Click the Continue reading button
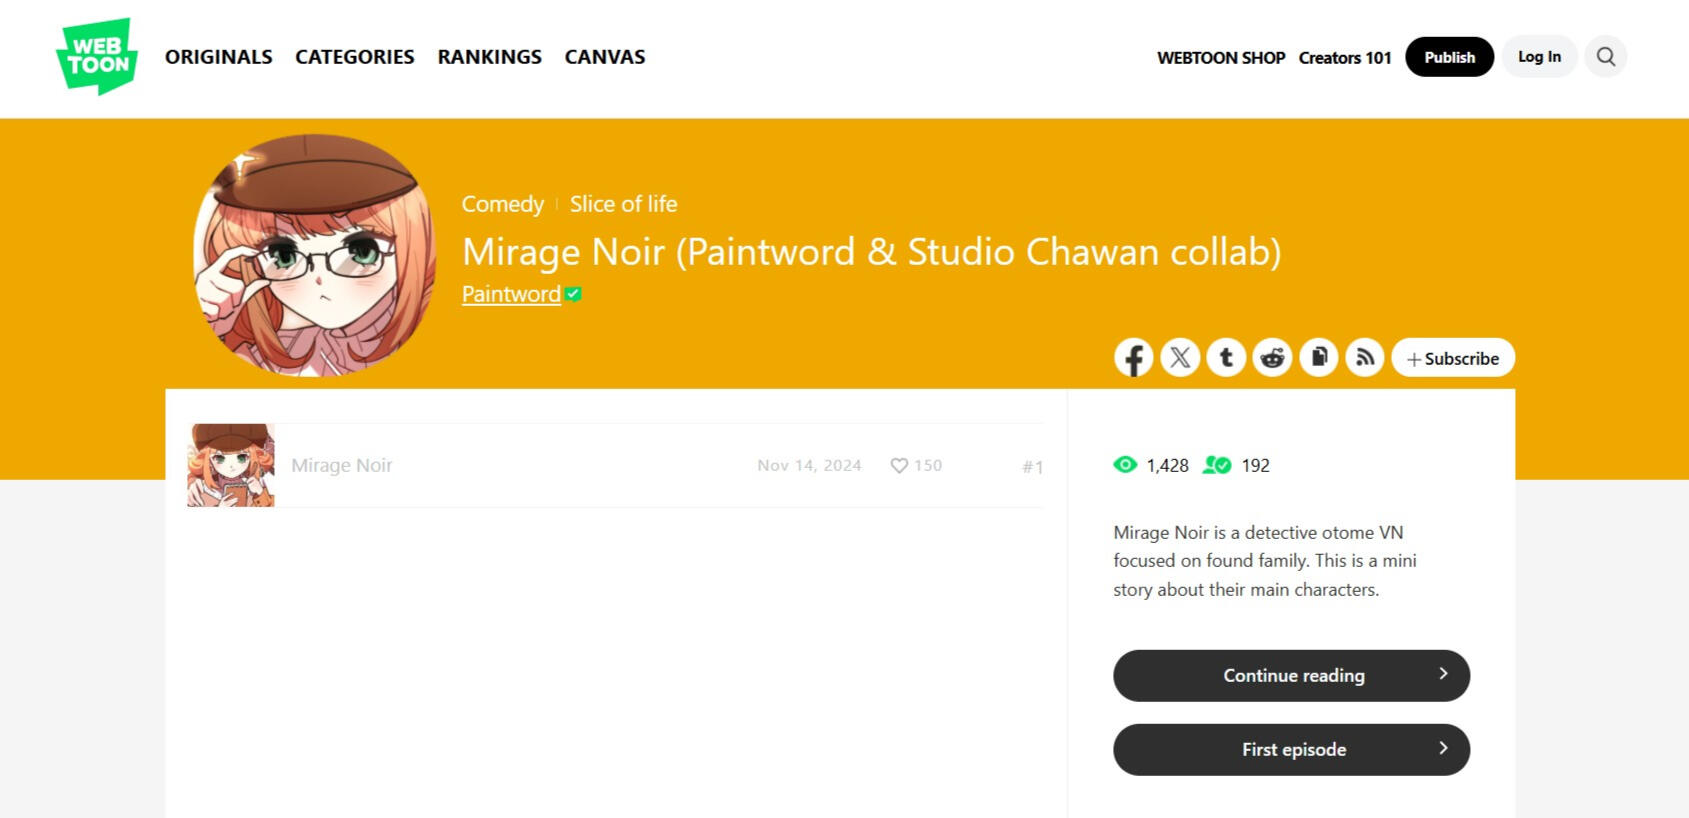This screenshot has width=1689, height=818. click(x=1291, y=675)
